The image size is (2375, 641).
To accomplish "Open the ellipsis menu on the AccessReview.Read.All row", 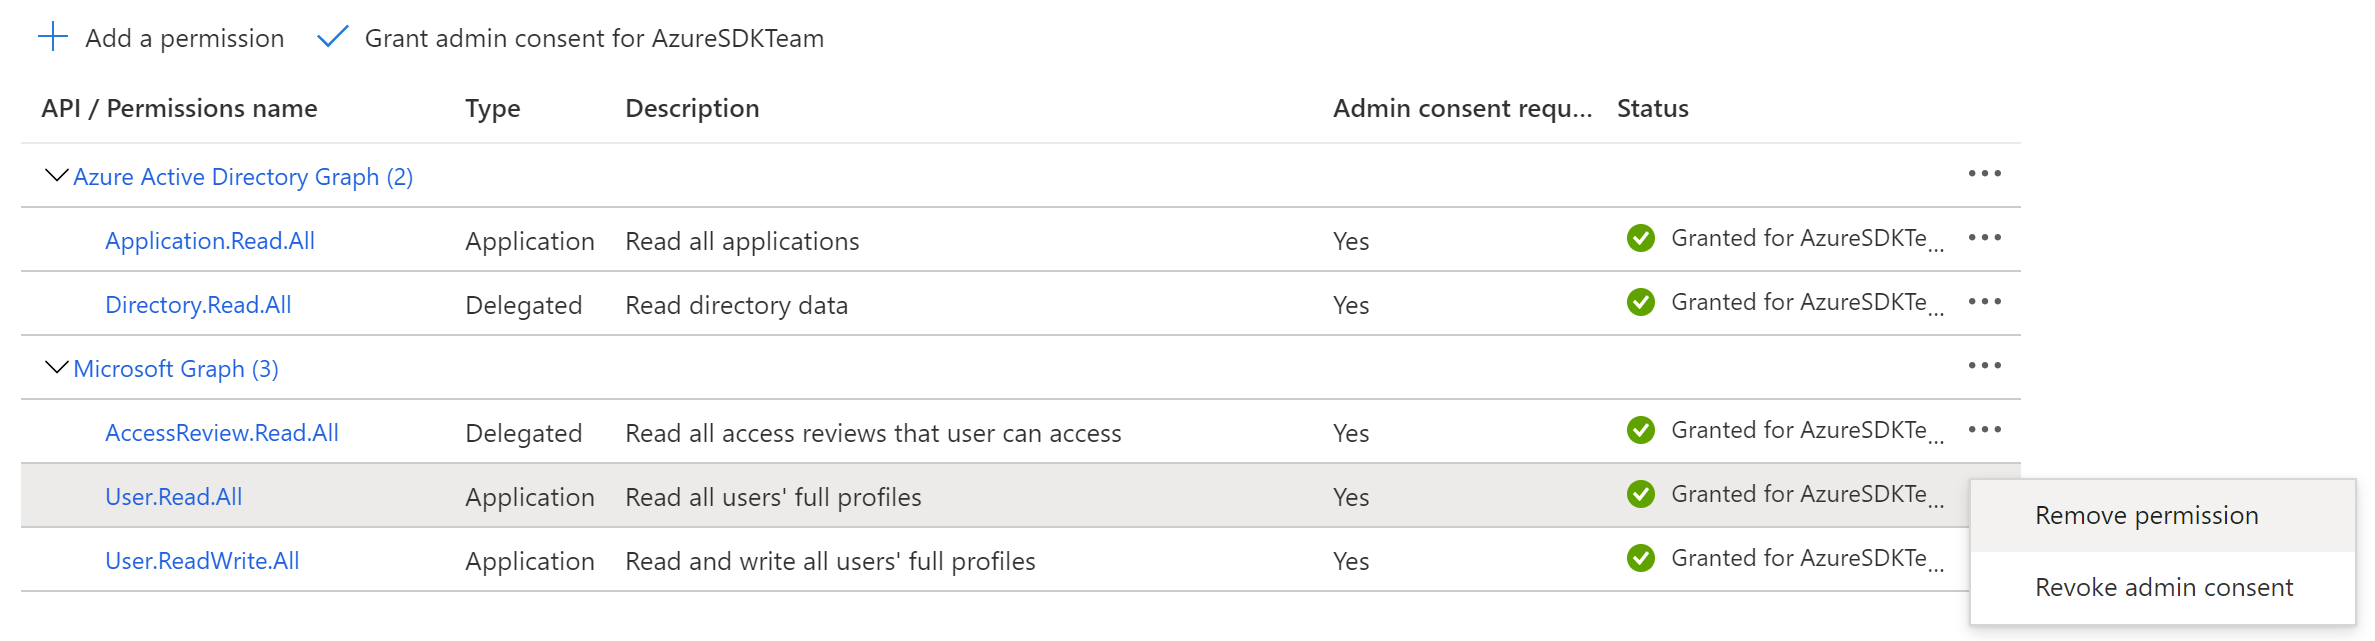I will point(1985,430).
